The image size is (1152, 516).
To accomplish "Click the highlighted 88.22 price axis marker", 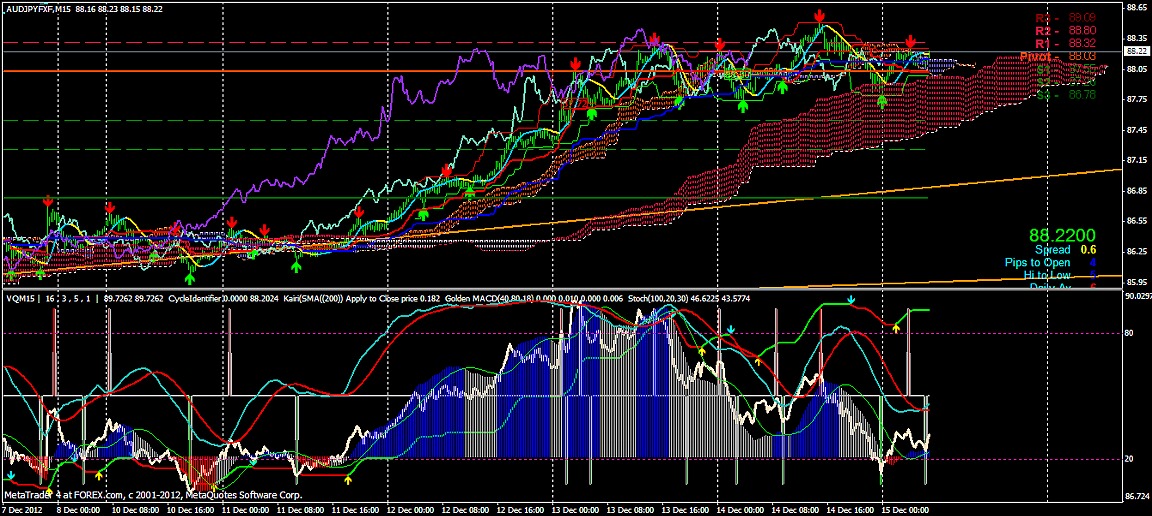I will (x=1136, y=51).
